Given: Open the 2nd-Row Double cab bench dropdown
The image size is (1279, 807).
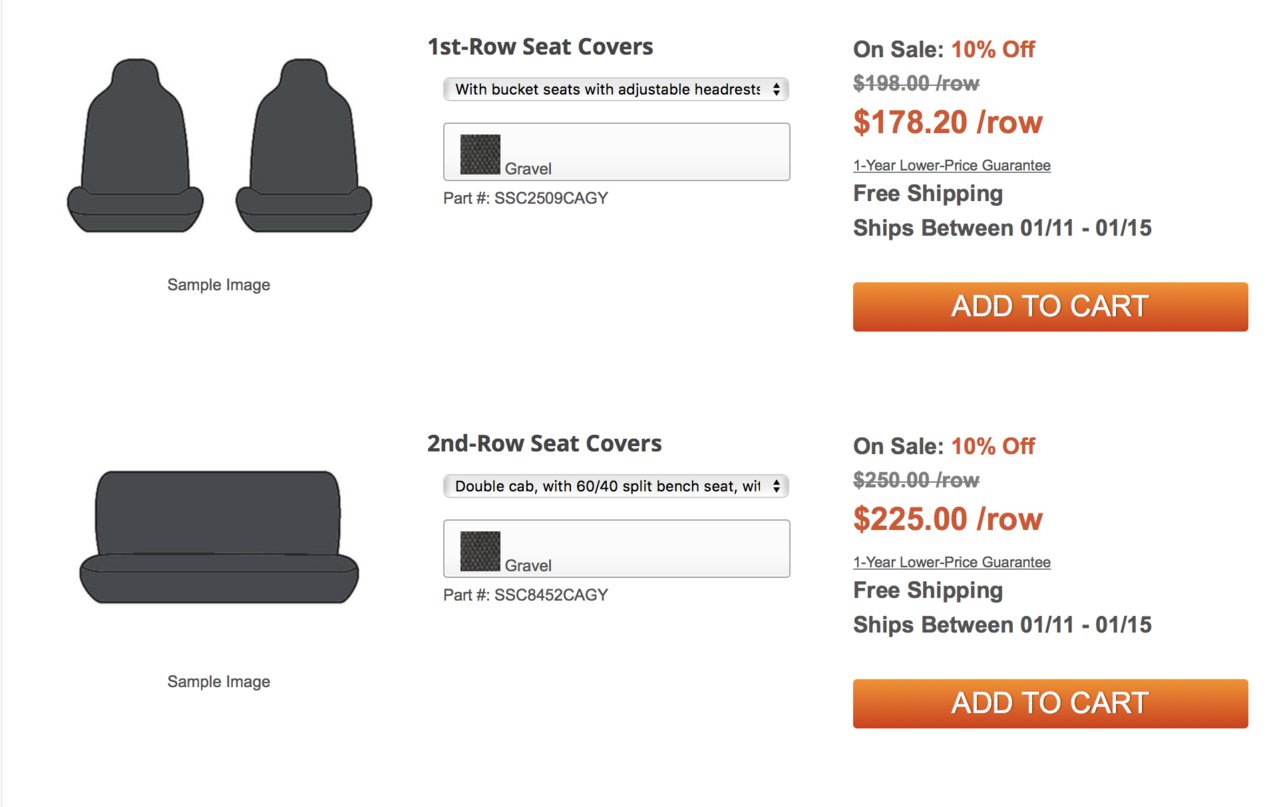Looking at the screenshot, I should pos(616,486).
